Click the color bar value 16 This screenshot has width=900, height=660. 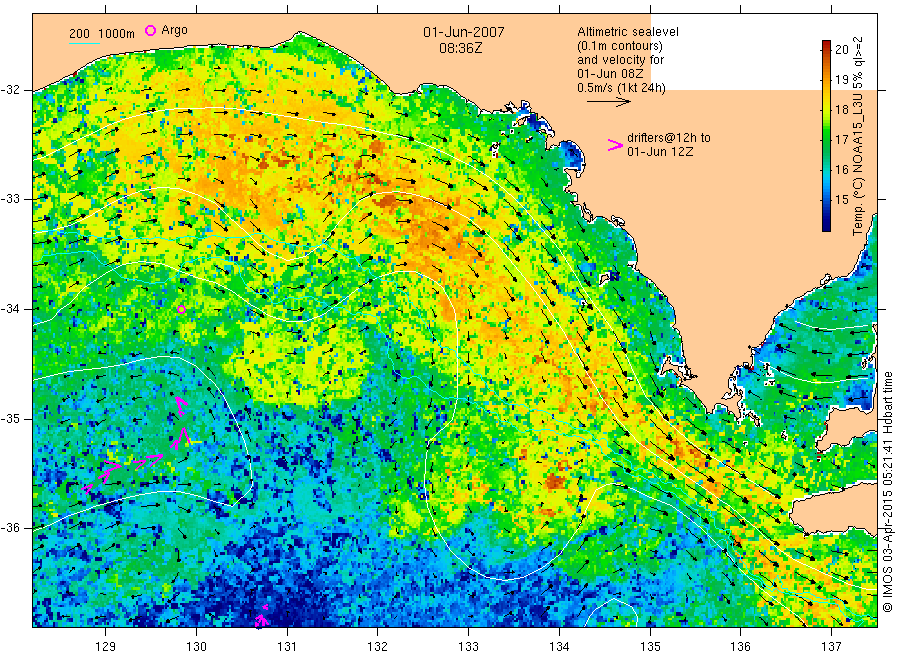841,169
